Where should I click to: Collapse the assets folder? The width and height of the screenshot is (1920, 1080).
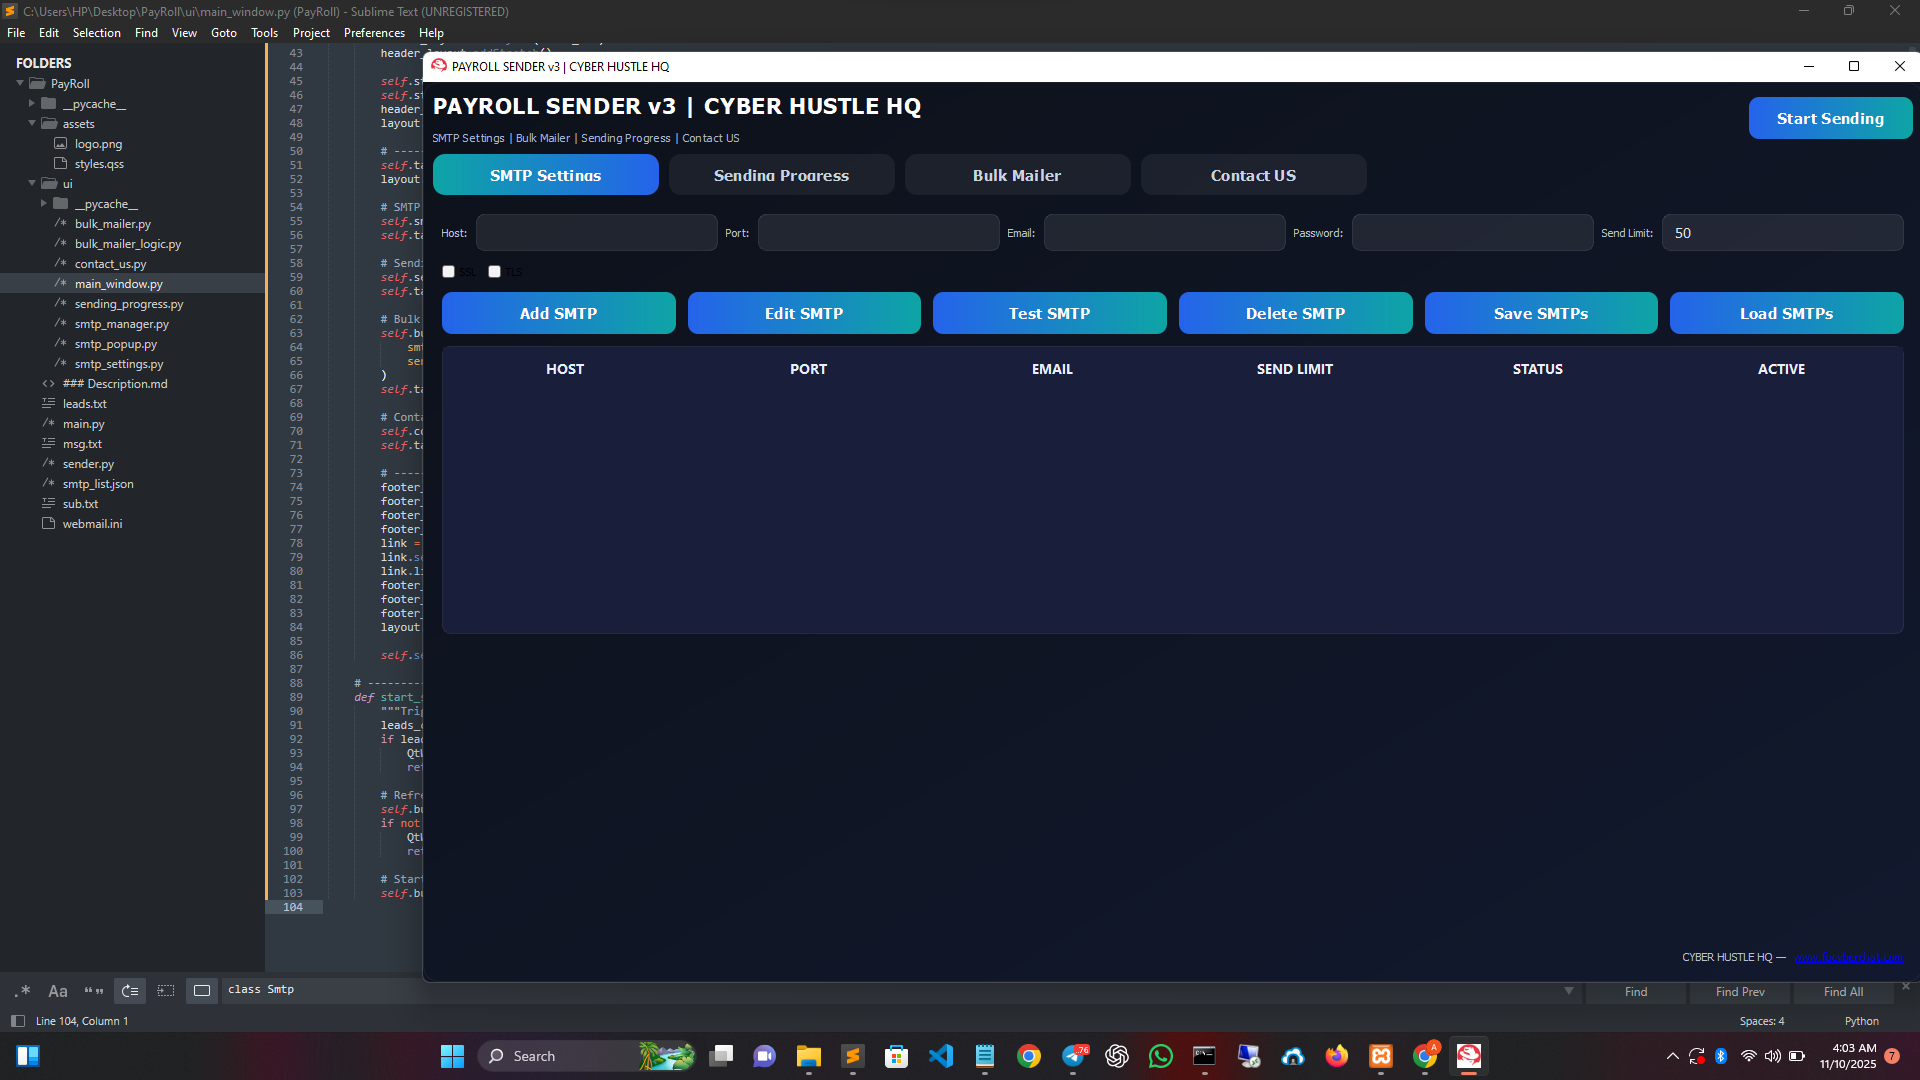click(x=32, y=124)
